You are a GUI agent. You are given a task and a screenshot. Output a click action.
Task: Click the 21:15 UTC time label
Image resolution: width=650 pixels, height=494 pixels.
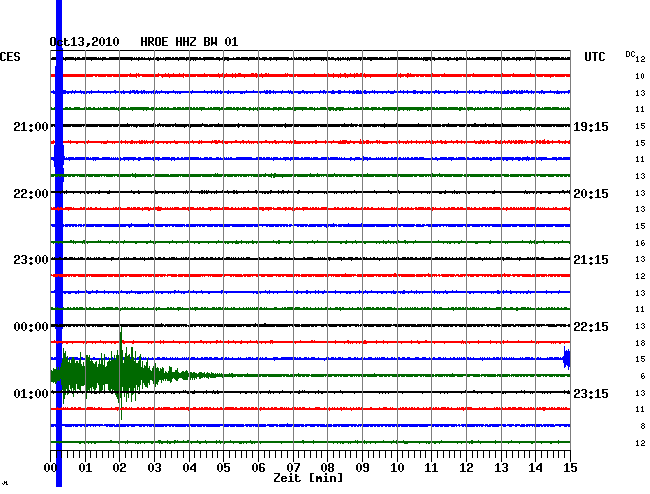(591, 260)
